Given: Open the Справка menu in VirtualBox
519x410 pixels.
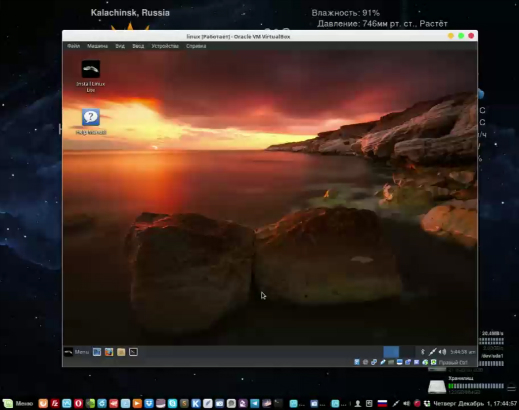Looking at the screenshot, I should [196, 46].
